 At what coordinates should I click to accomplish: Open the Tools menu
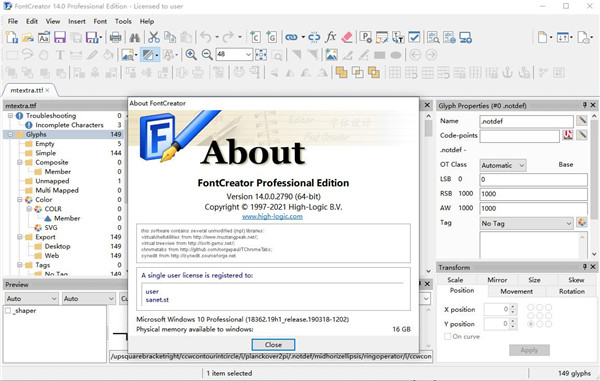pyautogui.click(x=123, y=21)
